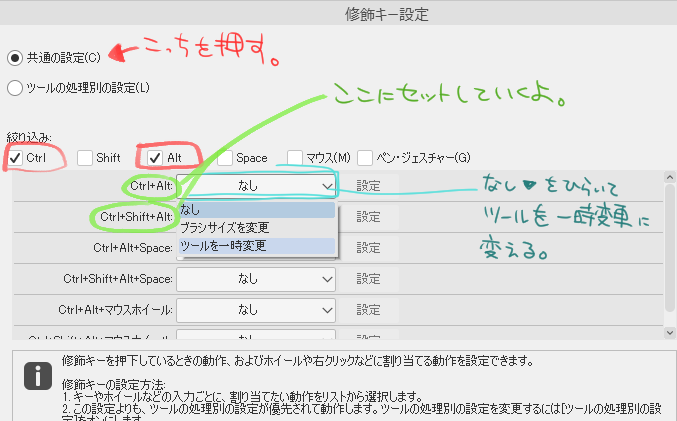Click the list scrollbar down arrow
This screenshot has height=421, width=677.
[x=670, y=332]
